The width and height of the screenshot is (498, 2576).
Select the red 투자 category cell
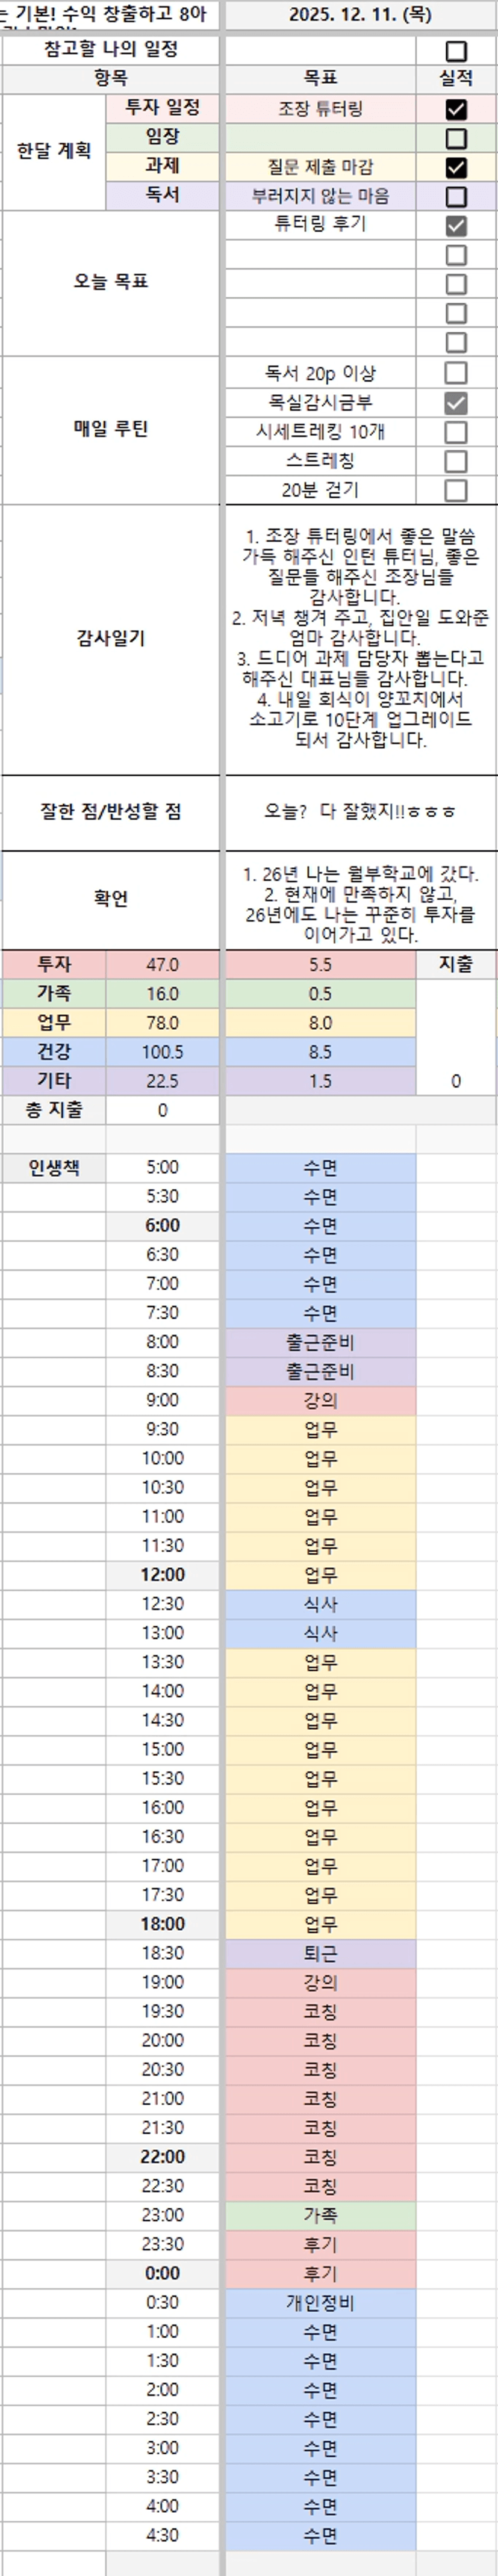coord(54,965)
